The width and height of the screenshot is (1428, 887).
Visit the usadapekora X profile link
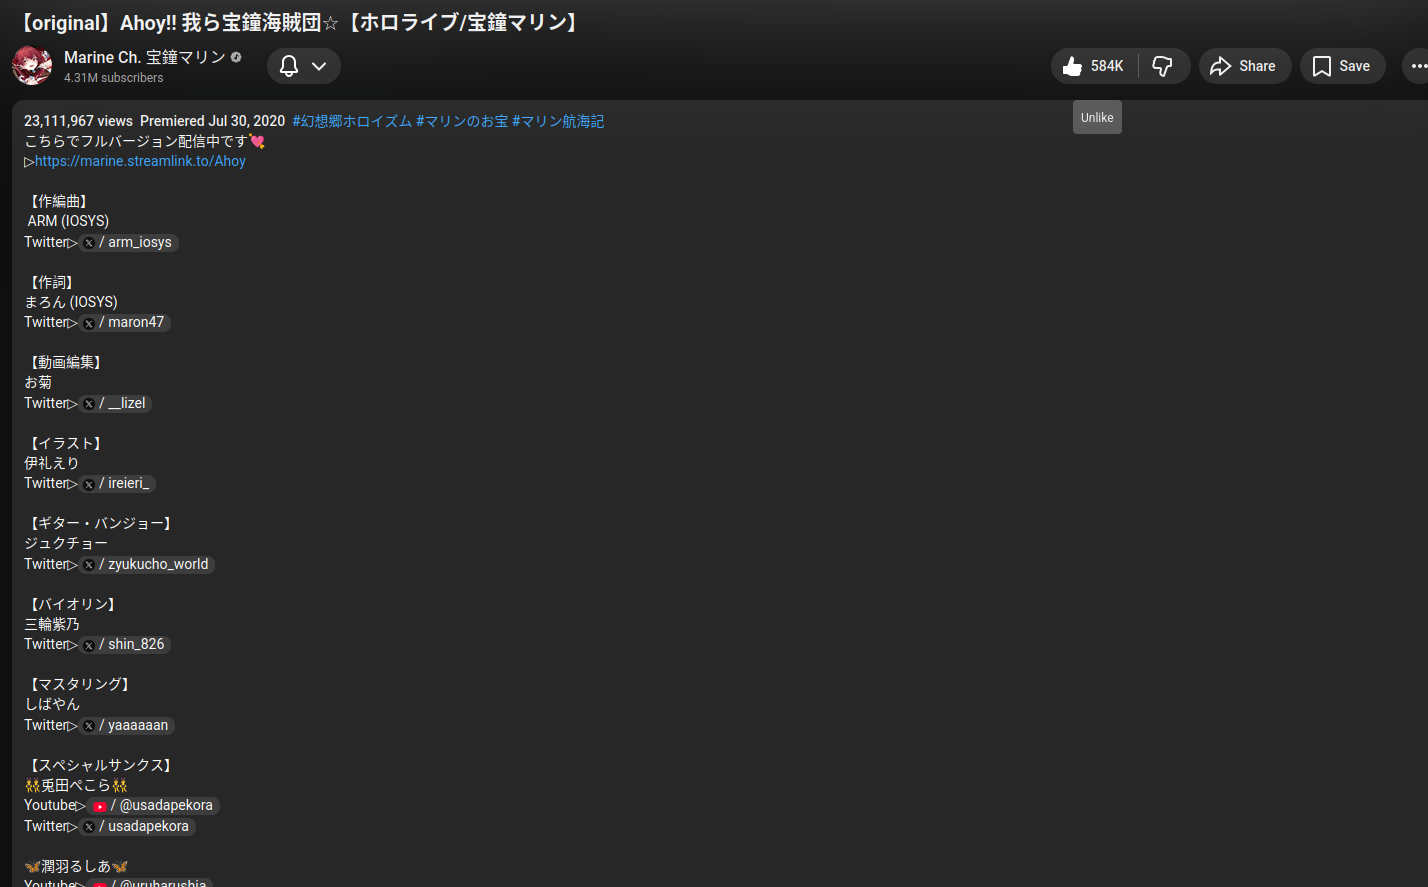tap(137, 826)
